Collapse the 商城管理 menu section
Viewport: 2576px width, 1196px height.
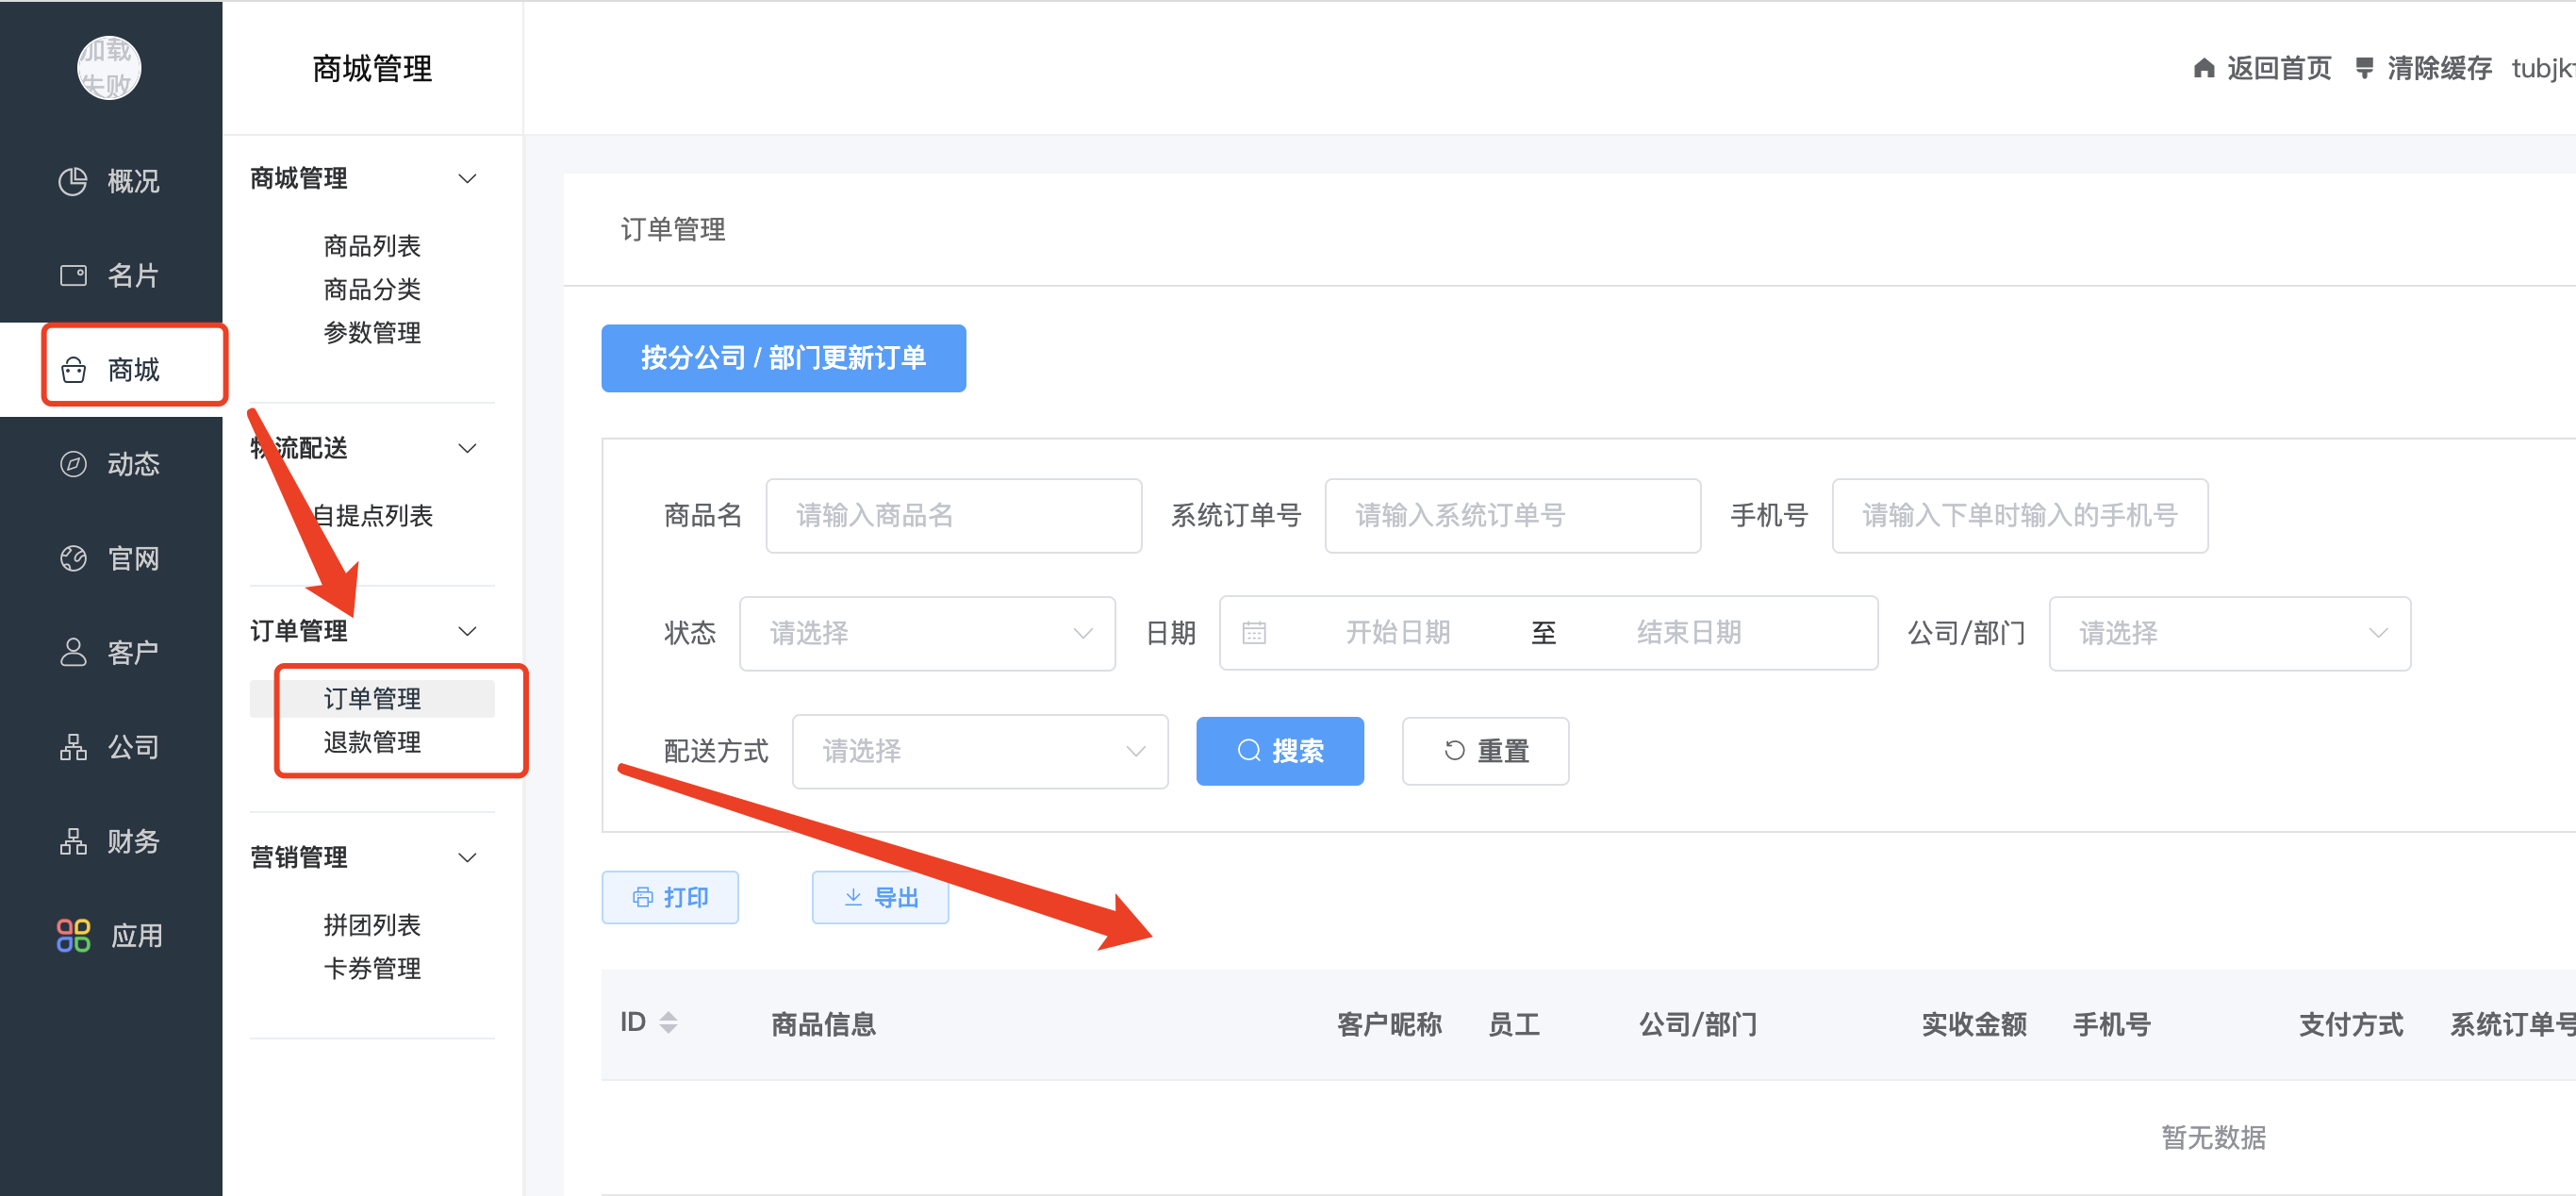(467, 179)
